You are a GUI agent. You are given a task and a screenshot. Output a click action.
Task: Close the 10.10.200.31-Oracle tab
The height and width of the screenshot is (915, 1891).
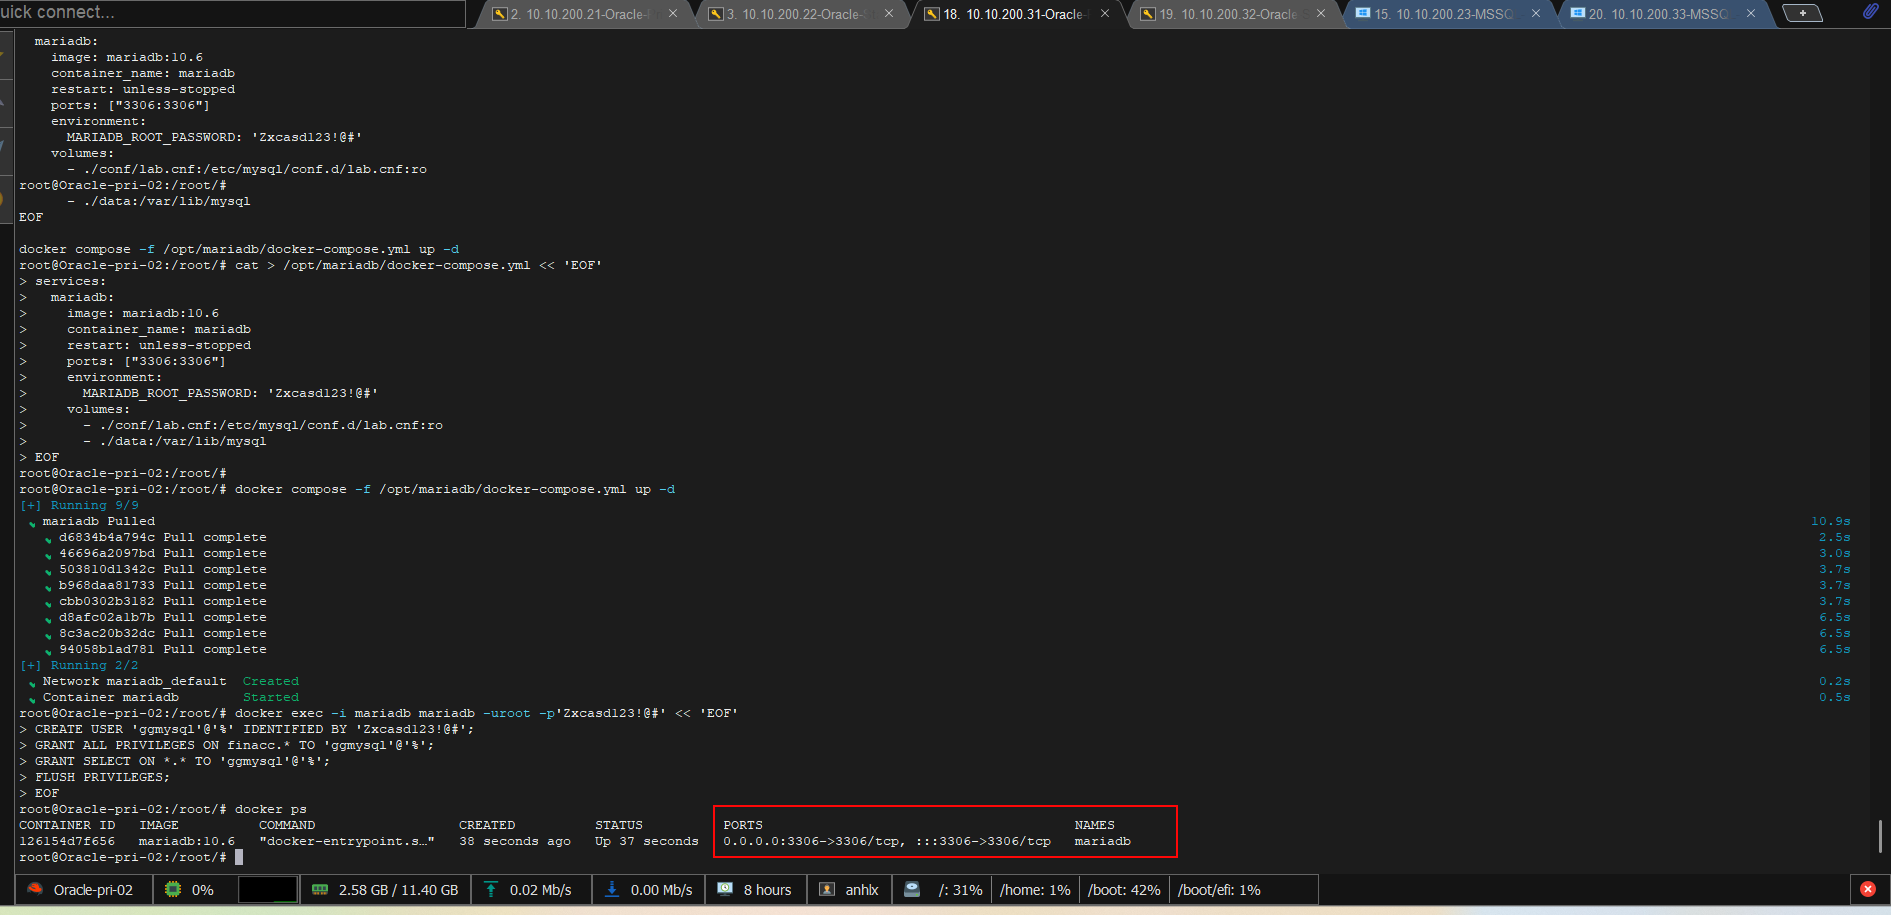(x=1105, y=14)
